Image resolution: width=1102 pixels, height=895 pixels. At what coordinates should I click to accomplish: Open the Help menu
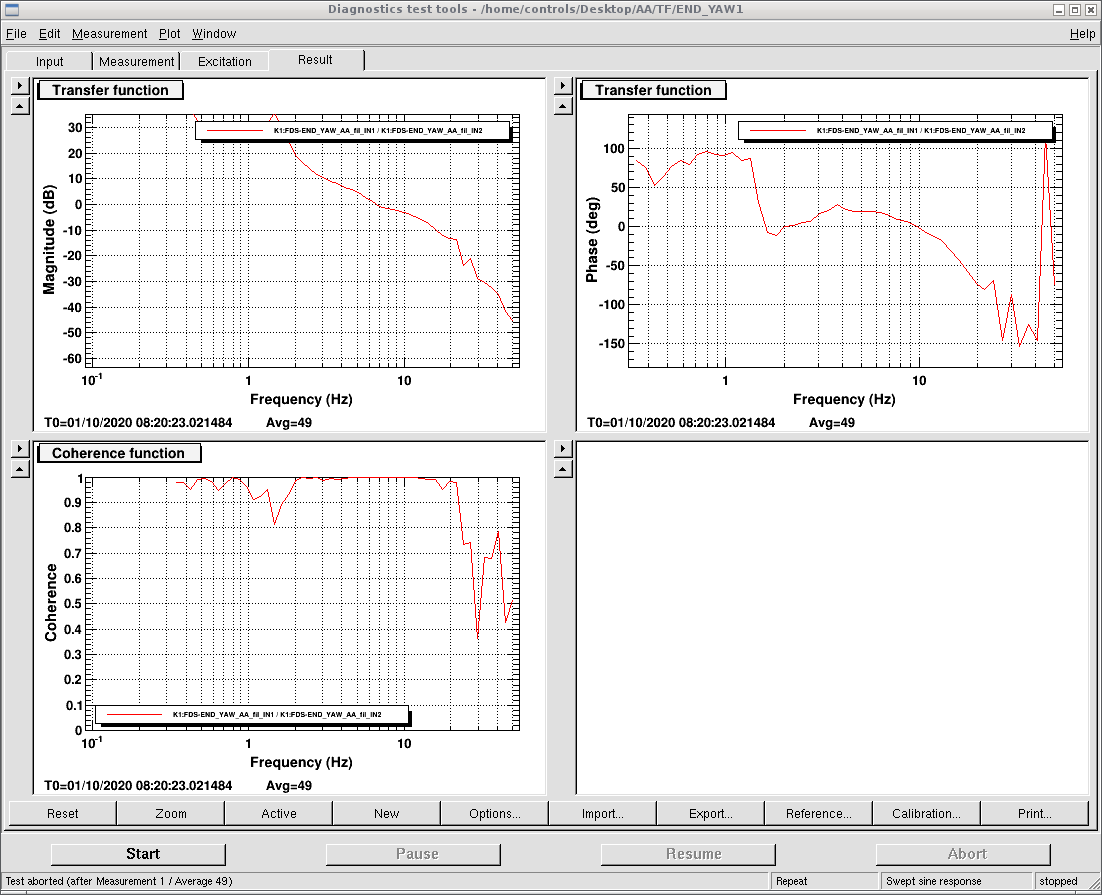(1082, 33)
